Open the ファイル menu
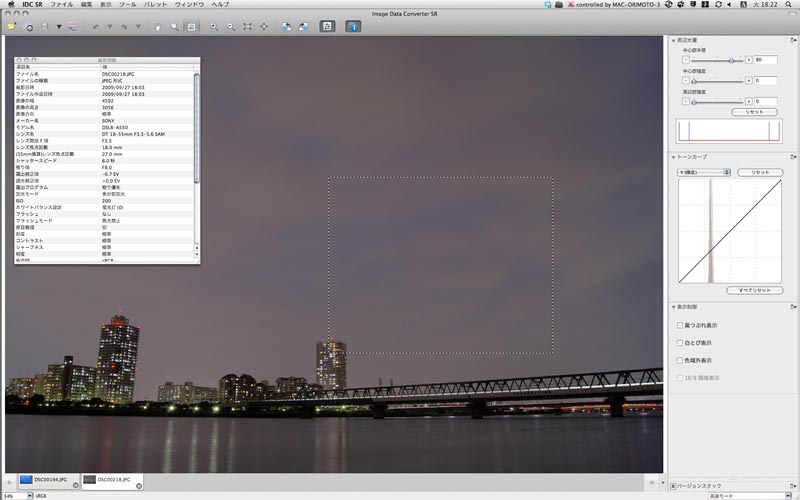This screenshot has width=800, height=500. [61, 4]
